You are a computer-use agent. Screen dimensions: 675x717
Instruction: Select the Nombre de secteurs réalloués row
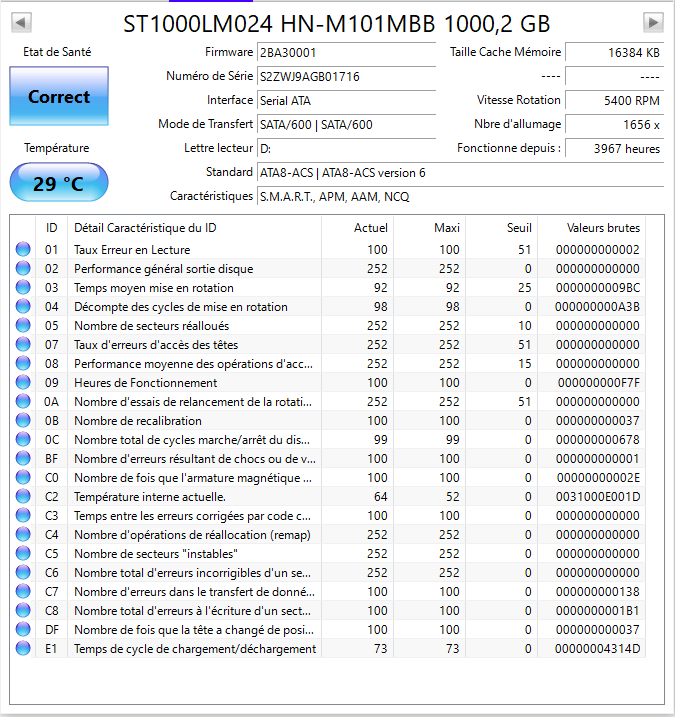pyautogui.click(x=327, y=325)
